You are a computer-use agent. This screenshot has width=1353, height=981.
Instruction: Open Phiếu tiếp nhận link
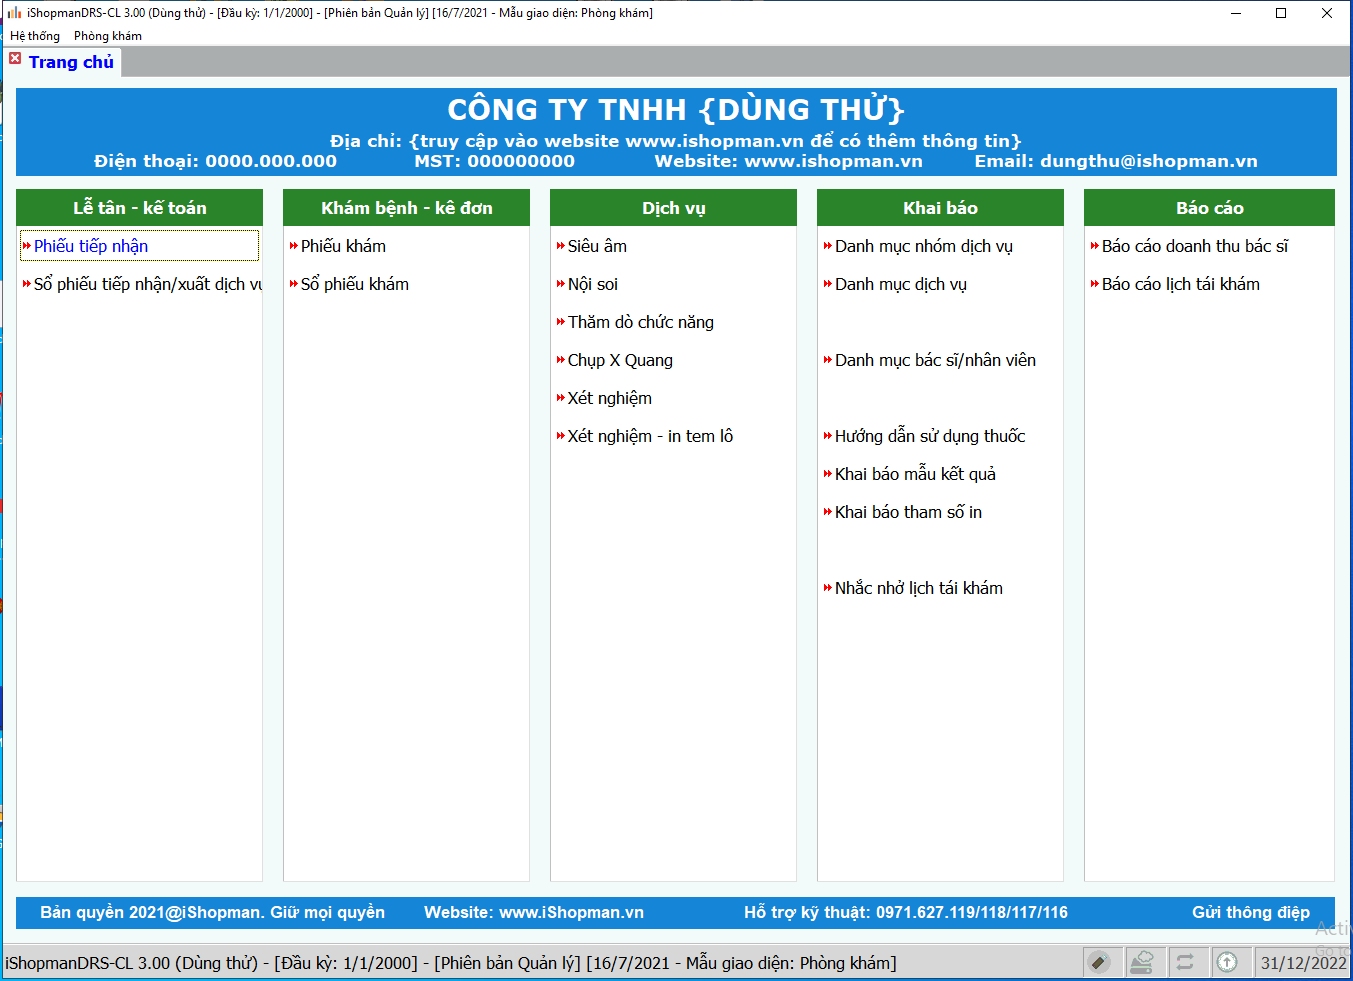coord(91,246)
